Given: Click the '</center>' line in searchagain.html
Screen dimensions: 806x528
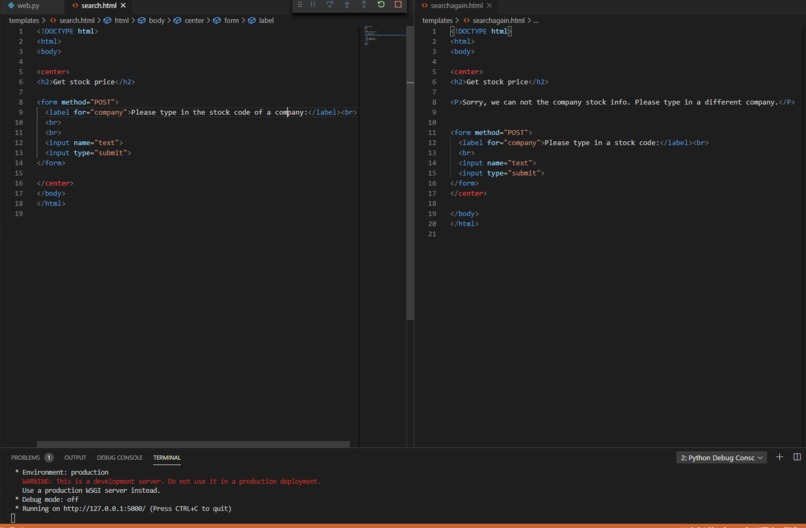Looking at the screenshot, I should [468, 193].
